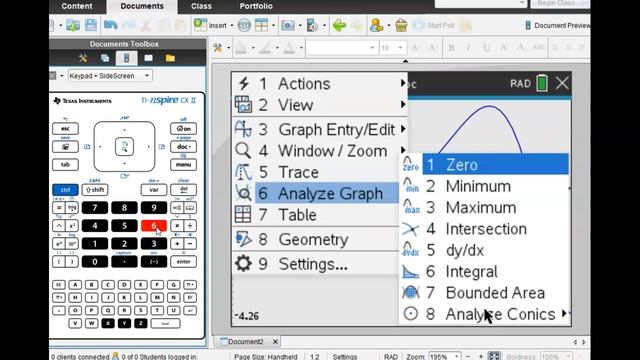Open the Page Sorter icon in toolbox

105,58
